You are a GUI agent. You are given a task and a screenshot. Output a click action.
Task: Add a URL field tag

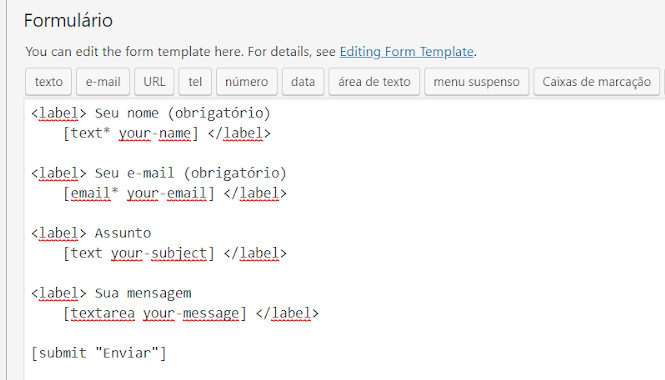coord(154,81)
